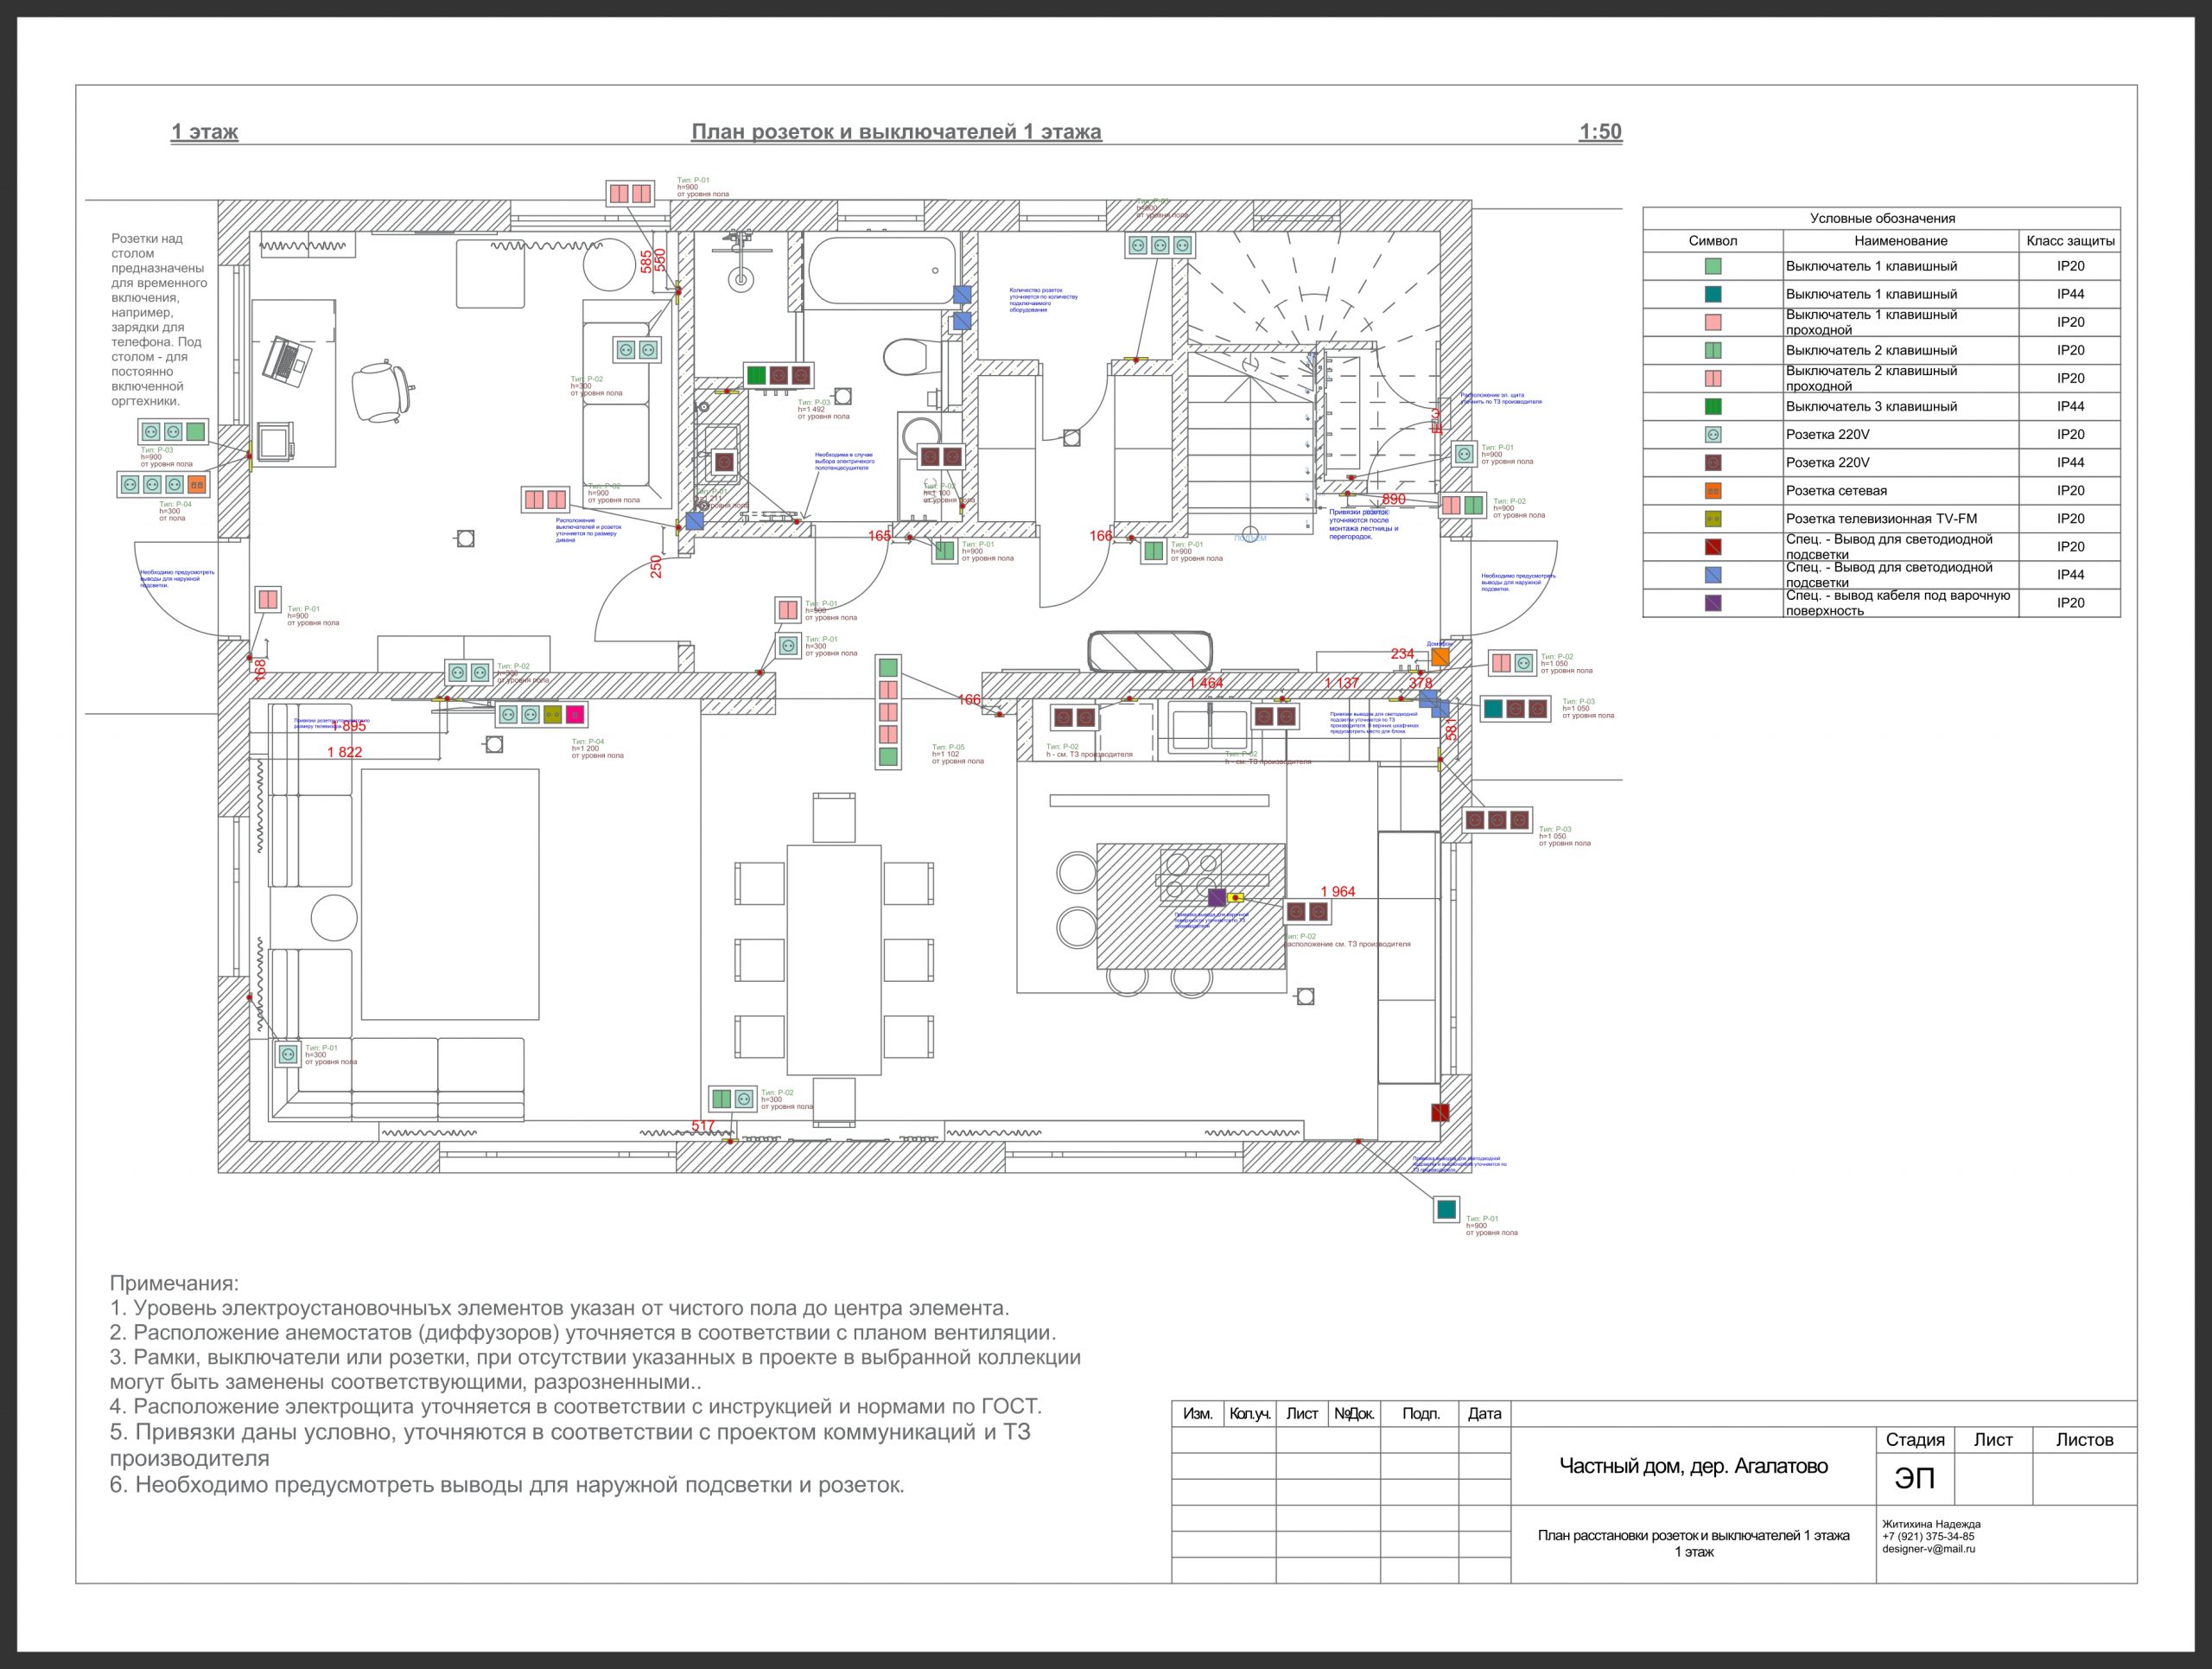Click the 'Символ' column header
Viewport: 2212px width, 1669px height.
point(1713,241)
